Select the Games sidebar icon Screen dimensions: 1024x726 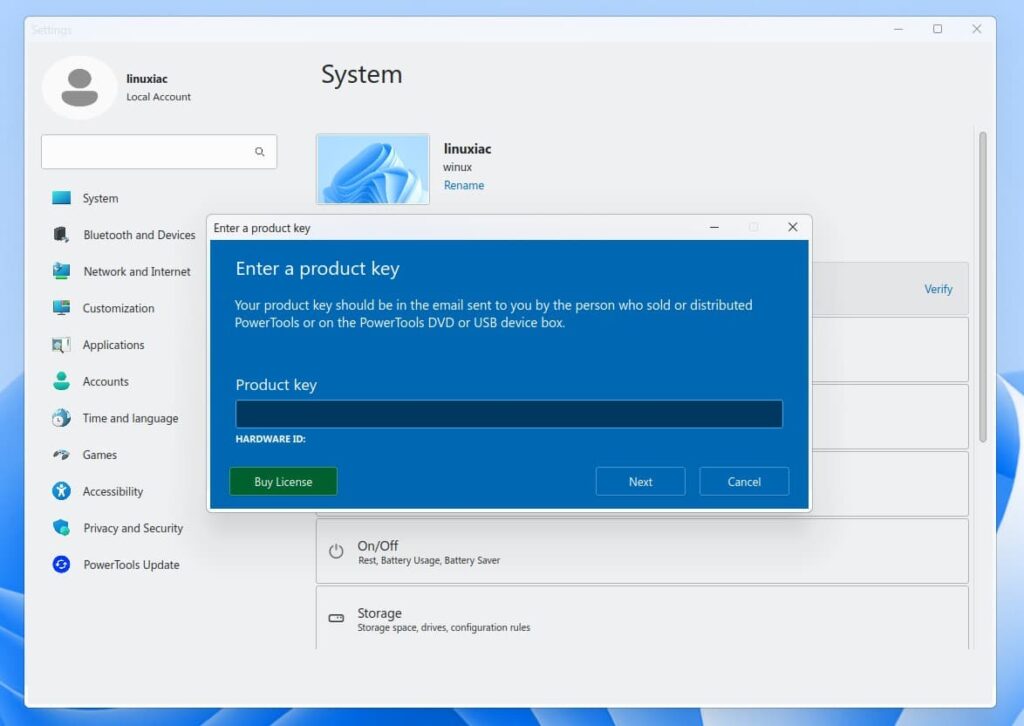60,455
